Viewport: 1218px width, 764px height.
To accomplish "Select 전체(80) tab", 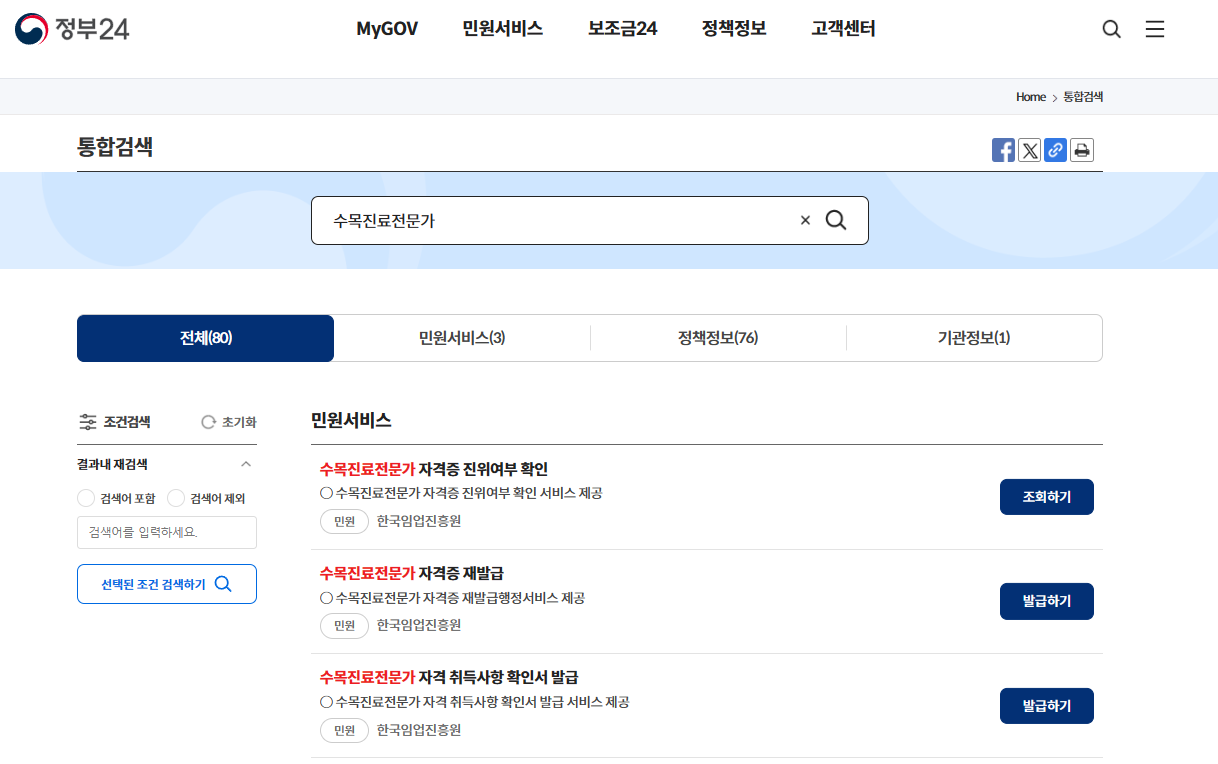I will point(205,338).
